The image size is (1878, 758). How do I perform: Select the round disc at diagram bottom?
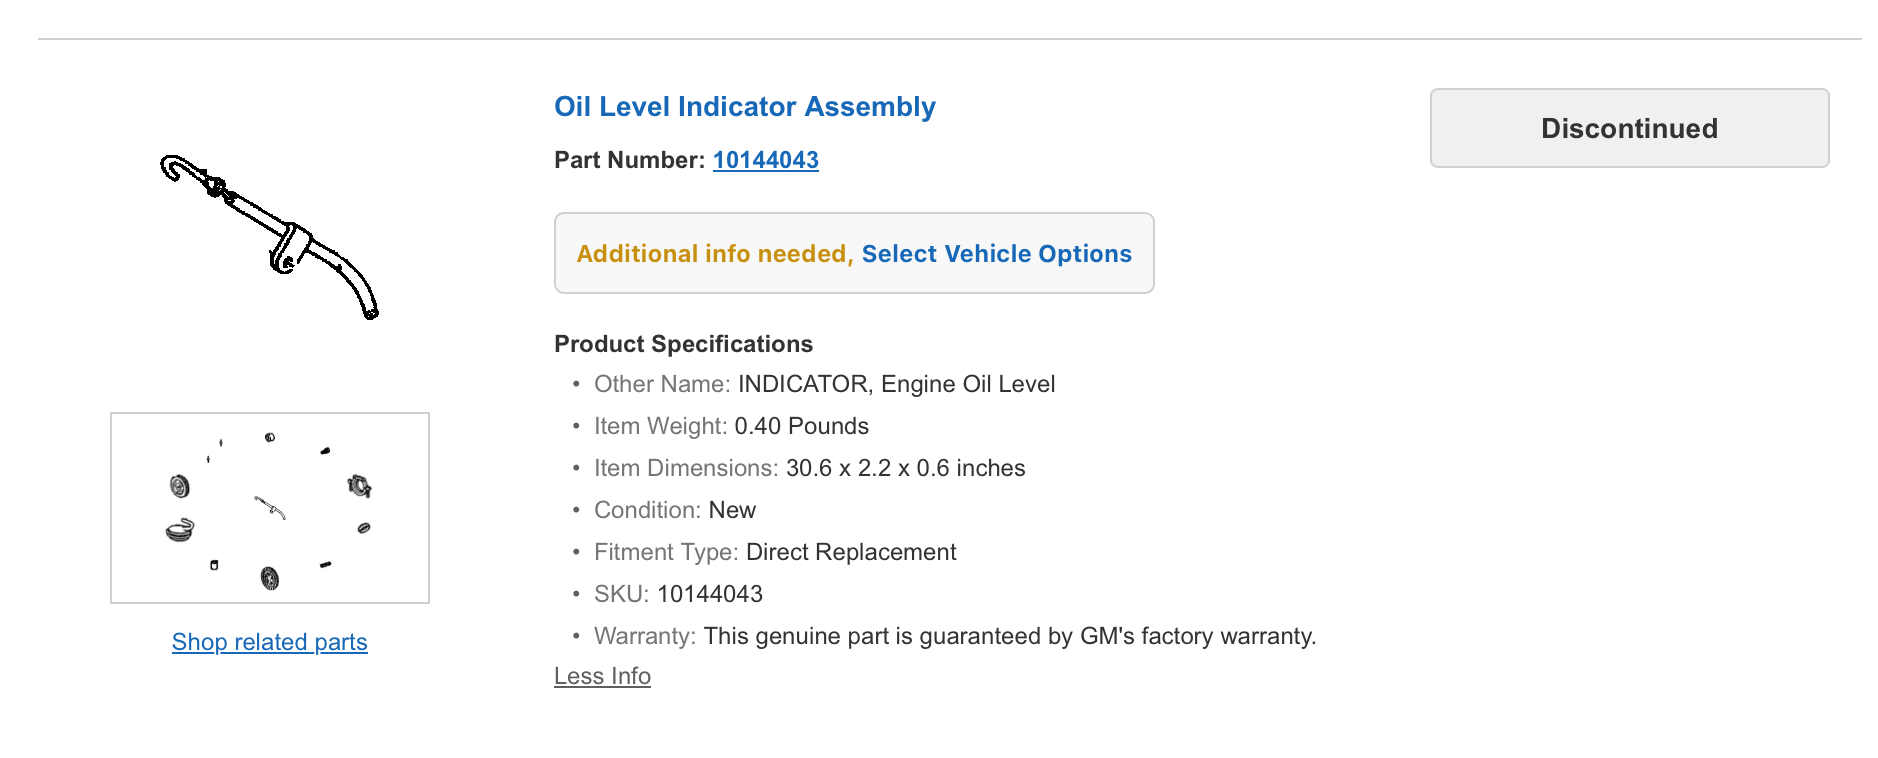270,578
